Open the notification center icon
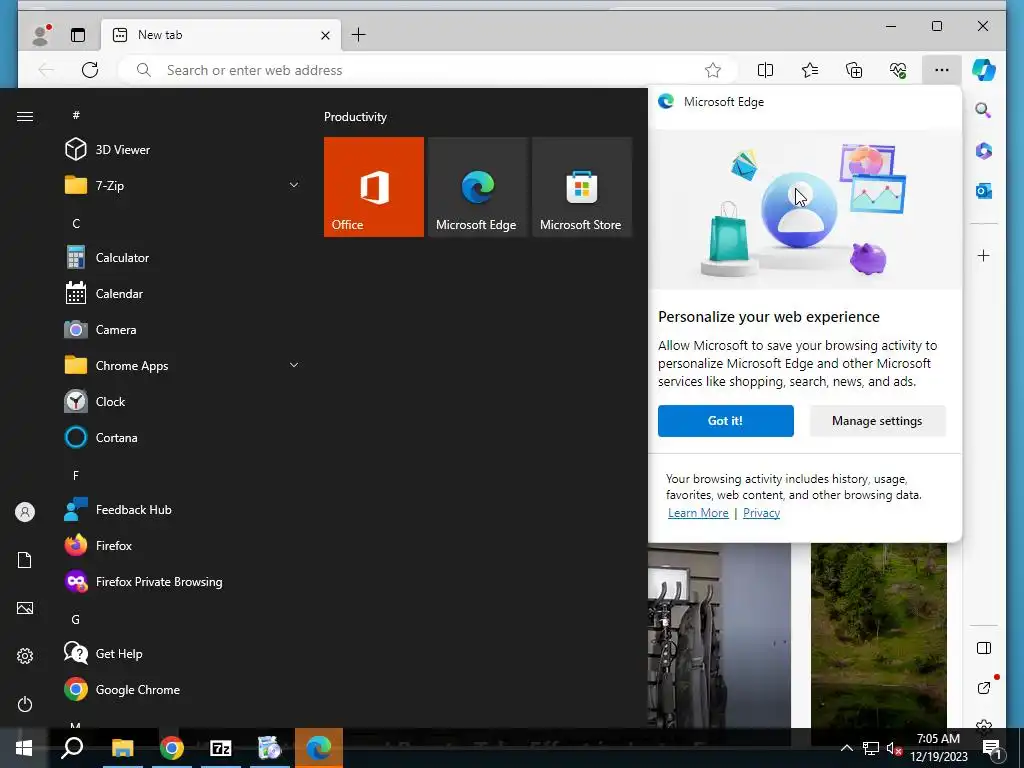 pyautogui.click(x=991, y=748)
